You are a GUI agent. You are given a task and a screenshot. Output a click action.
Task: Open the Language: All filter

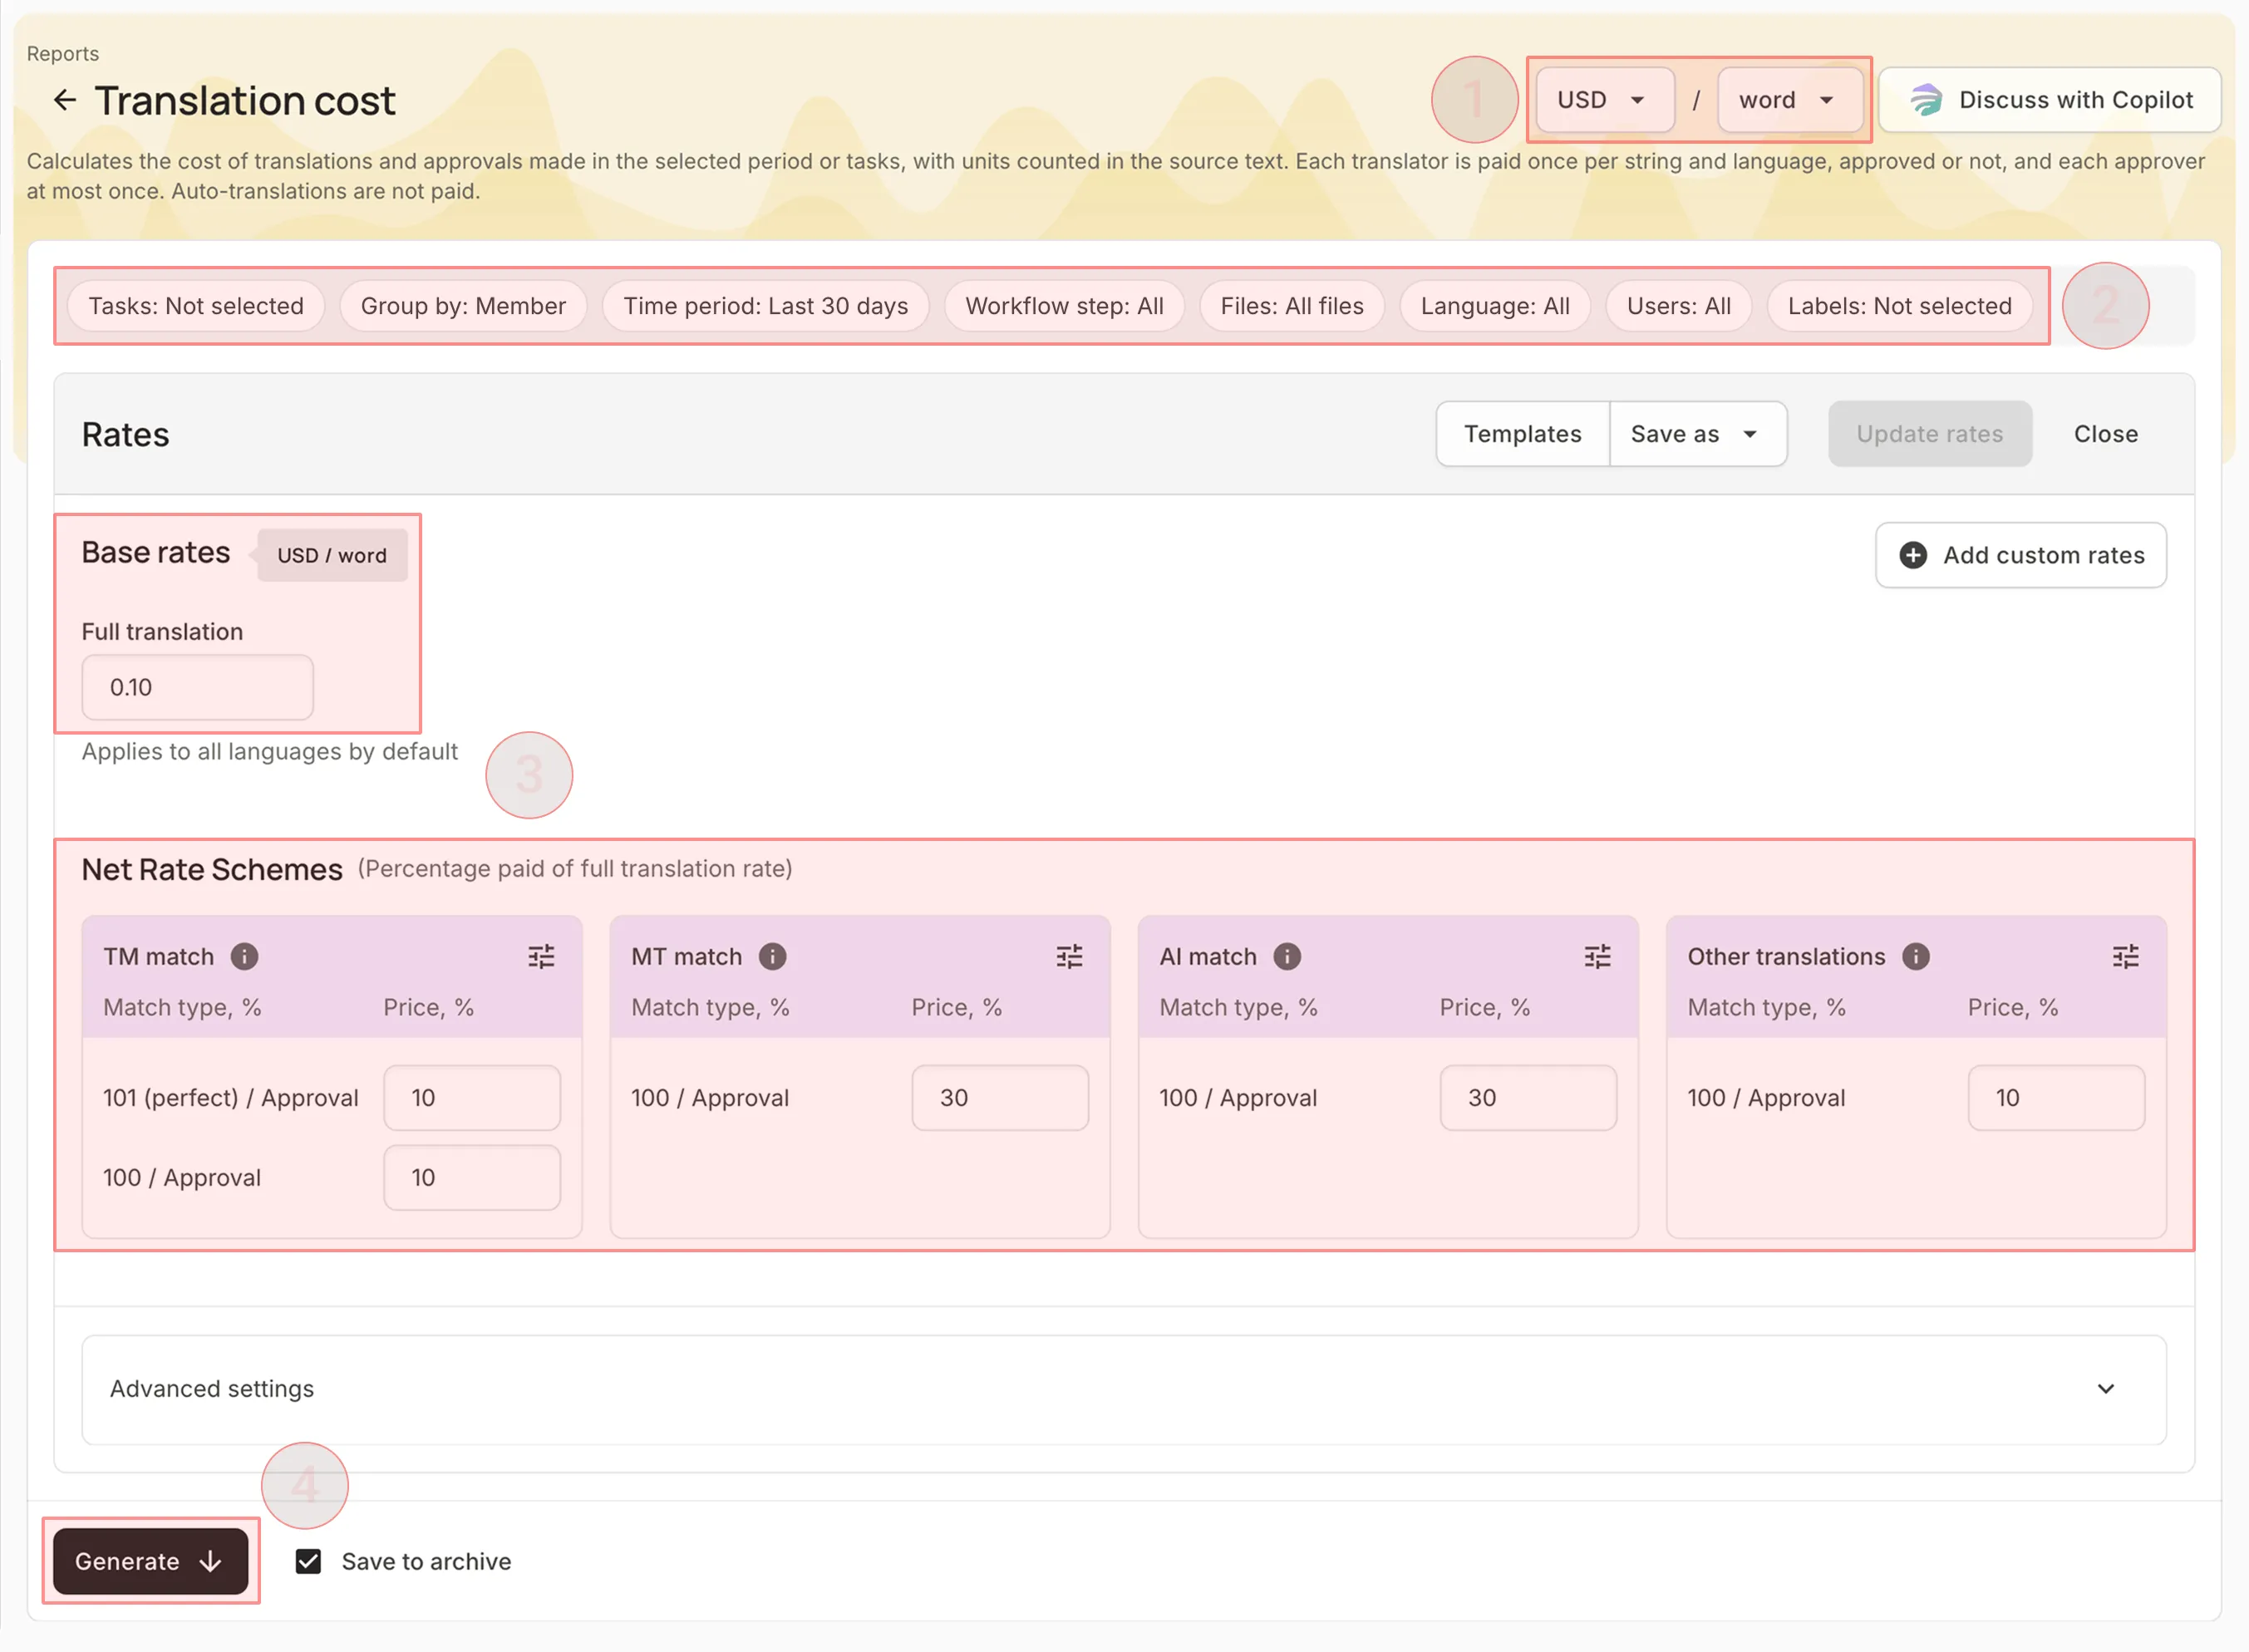pos(1495,306)
